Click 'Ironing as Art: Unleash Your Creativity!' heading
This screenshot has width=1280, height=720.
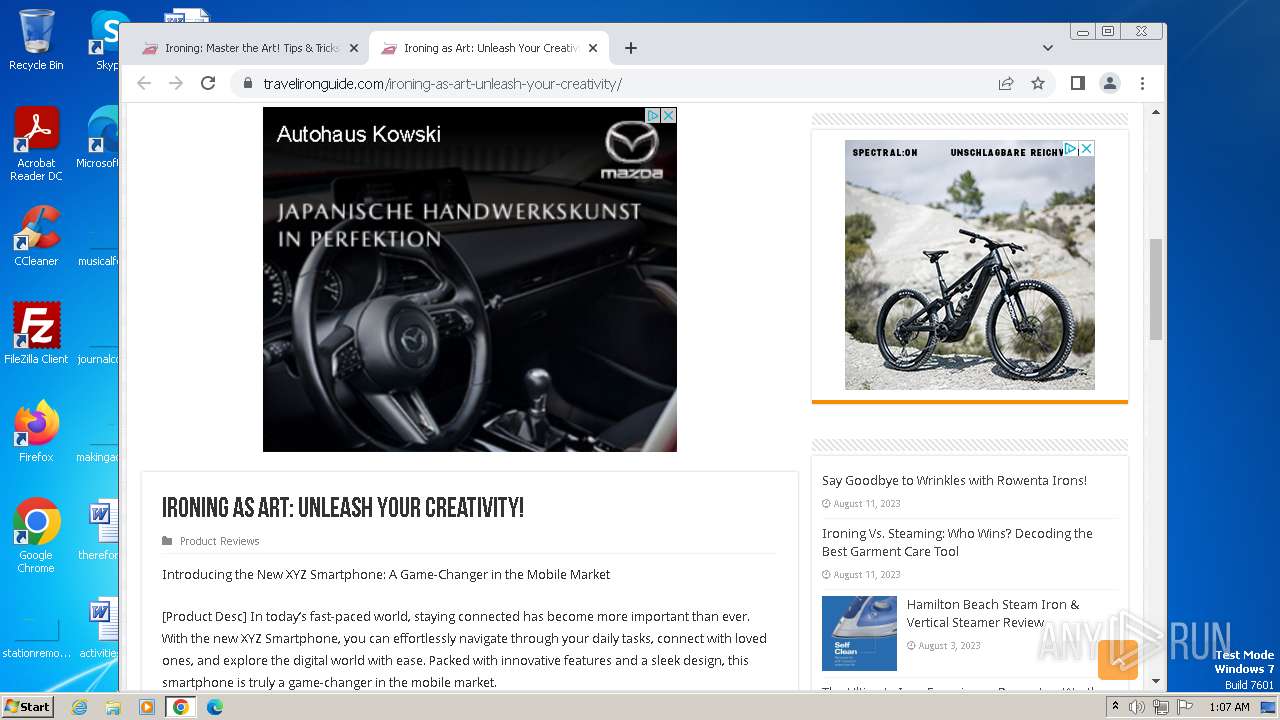343,508
